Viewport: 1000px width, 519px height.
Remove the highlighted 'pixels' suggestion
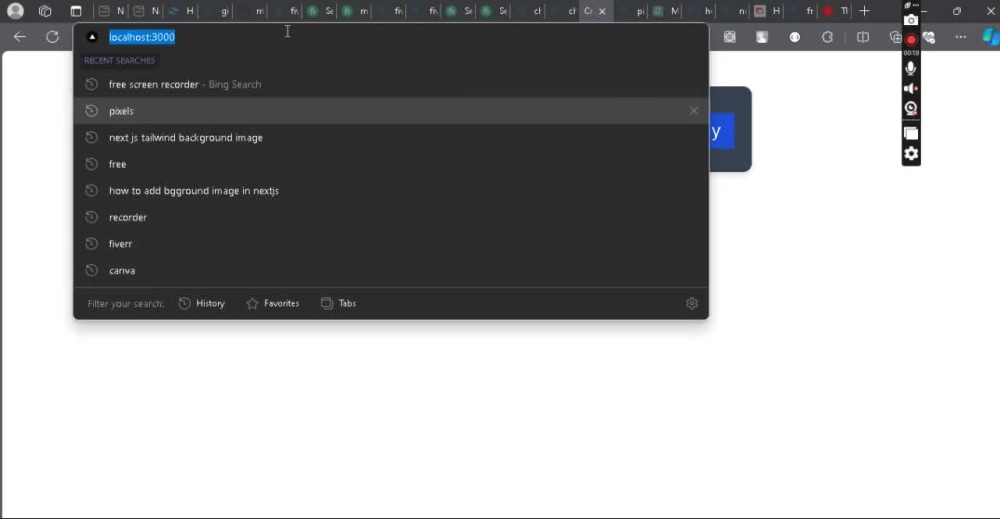(x=694, y=111)
